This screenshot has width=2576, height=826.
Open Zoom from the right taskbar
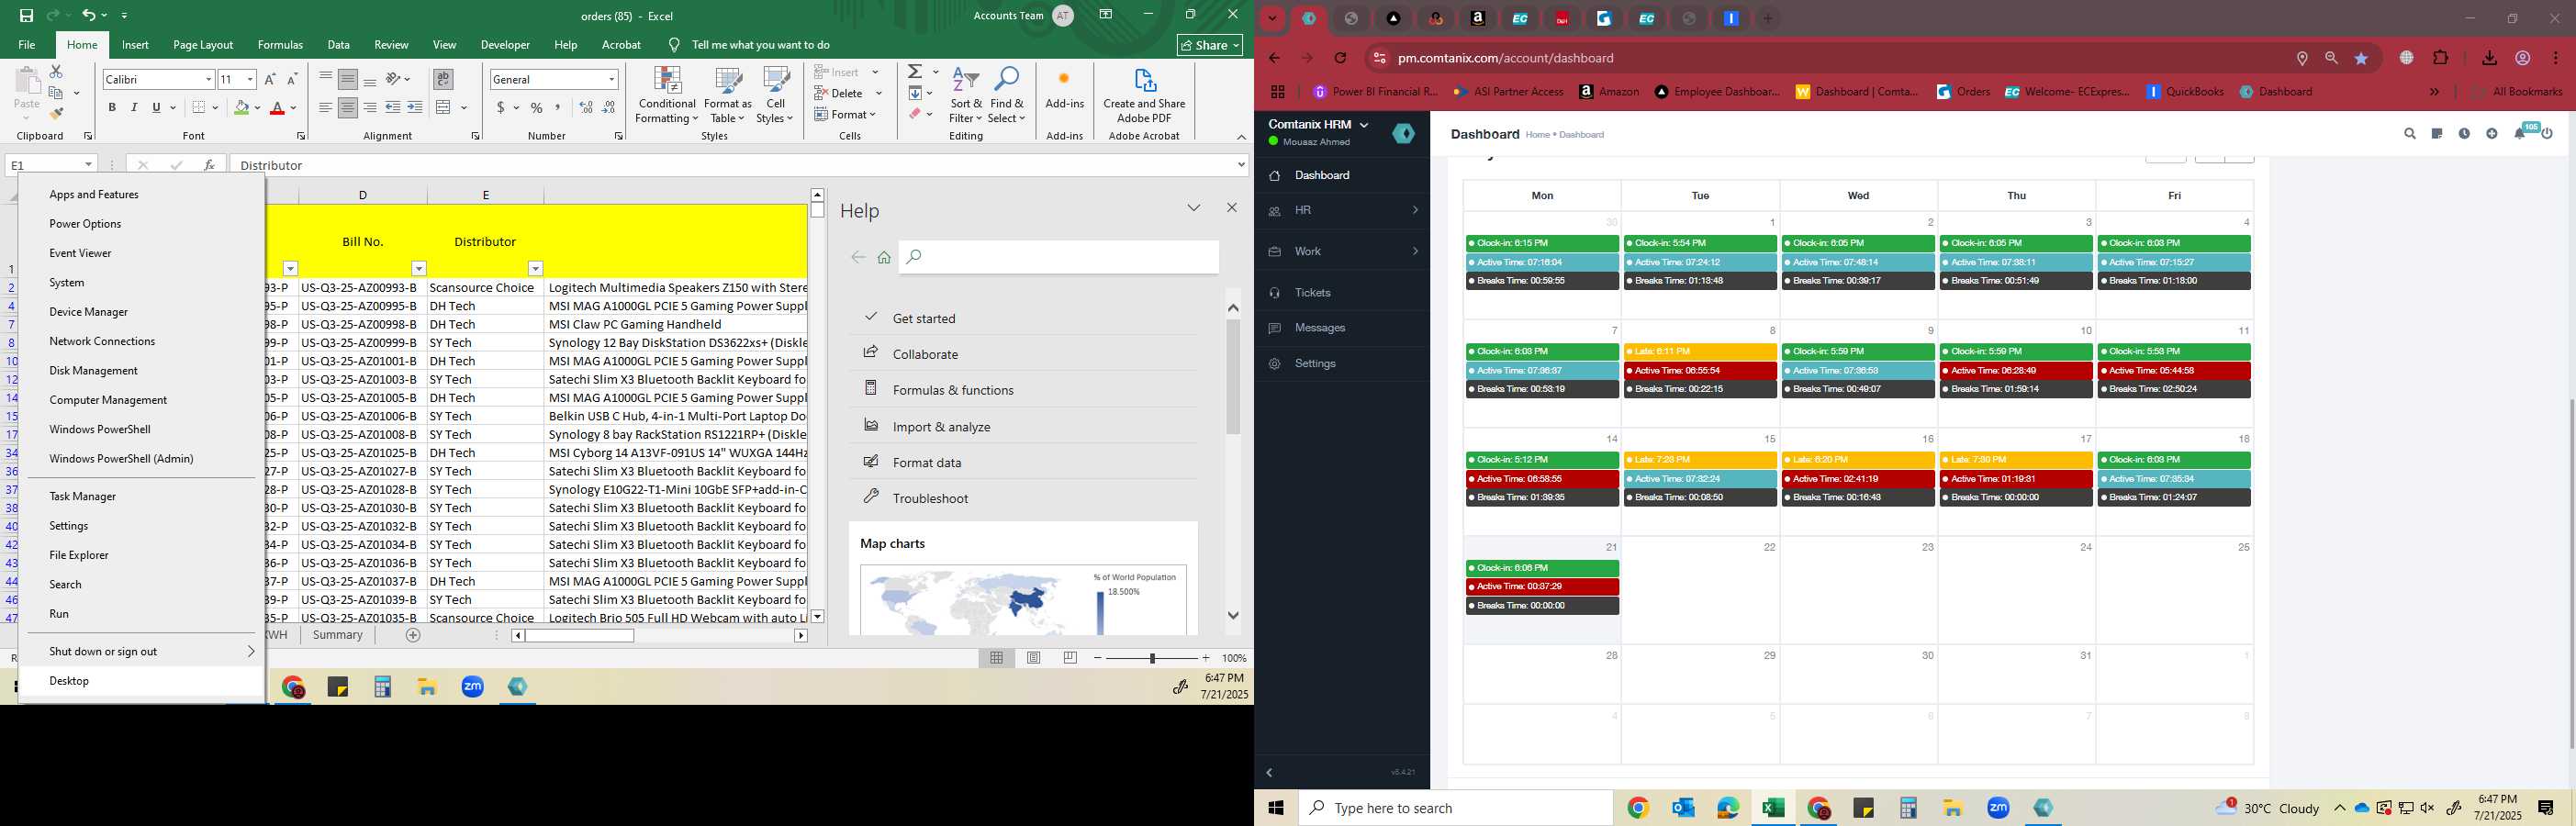1998,808
